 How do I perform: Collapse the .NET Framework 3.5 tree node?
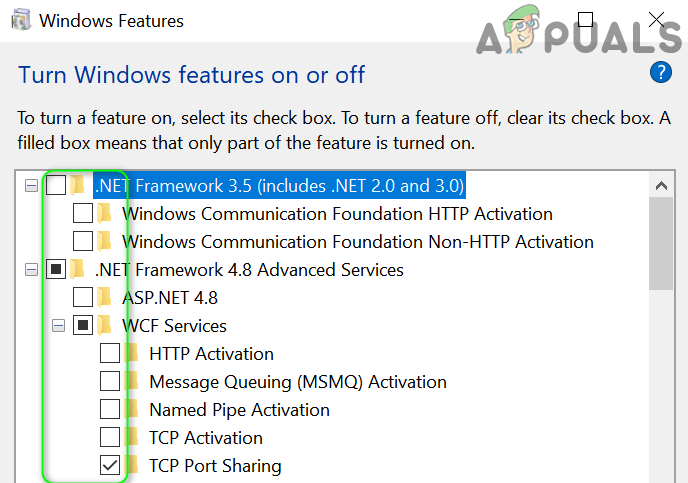31,186
